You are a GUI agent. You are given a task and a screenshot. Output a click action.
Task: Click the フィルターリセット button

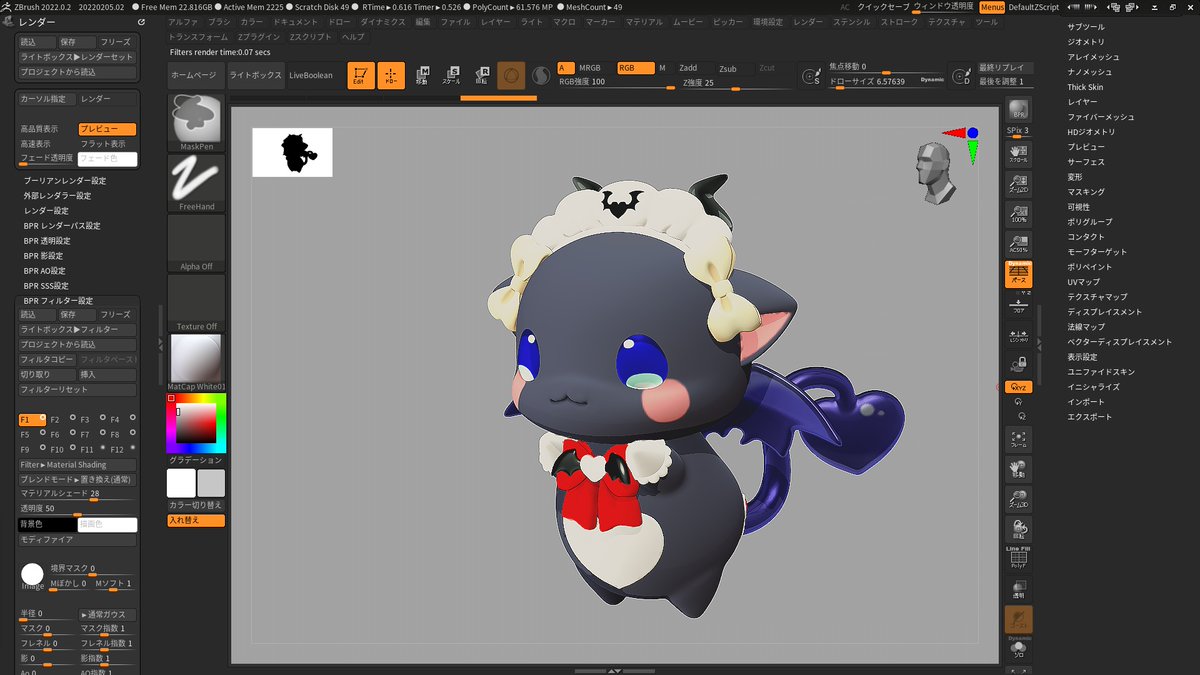78,390
